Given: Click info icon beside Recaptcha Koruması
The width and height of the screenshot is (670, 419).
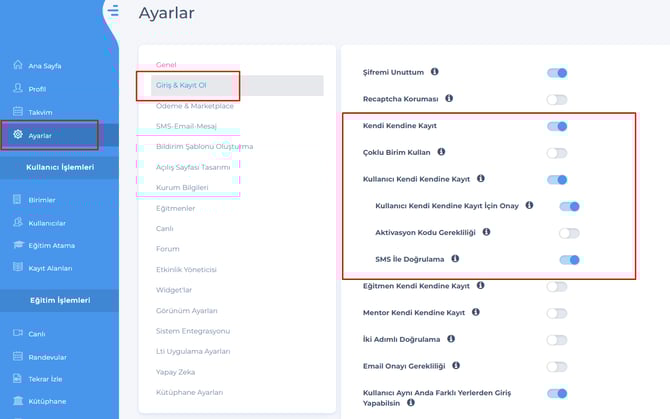Looking at the screenshot, I should (x=449, y=98).
